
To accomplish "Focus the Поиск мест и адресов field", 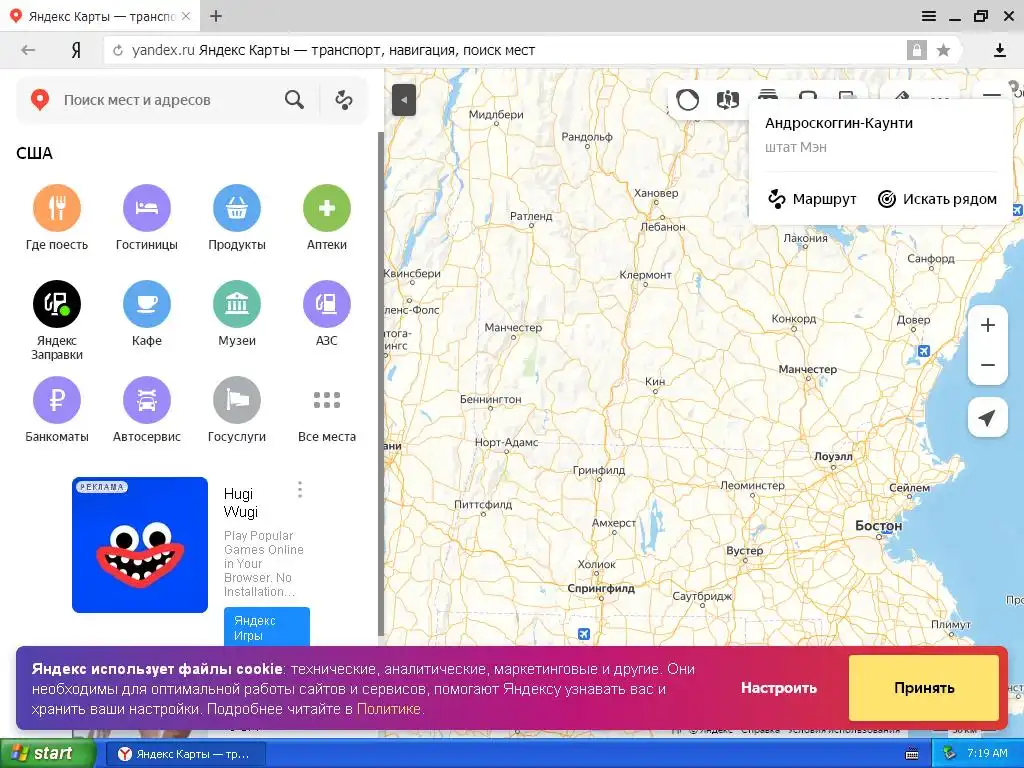I will pyautogui.click(x=137, y=100).
